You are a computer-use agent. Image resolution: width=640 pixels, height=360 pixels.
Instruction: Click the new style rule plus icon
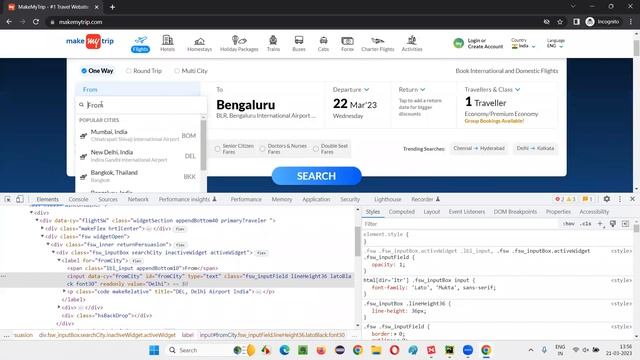[600, 224]
